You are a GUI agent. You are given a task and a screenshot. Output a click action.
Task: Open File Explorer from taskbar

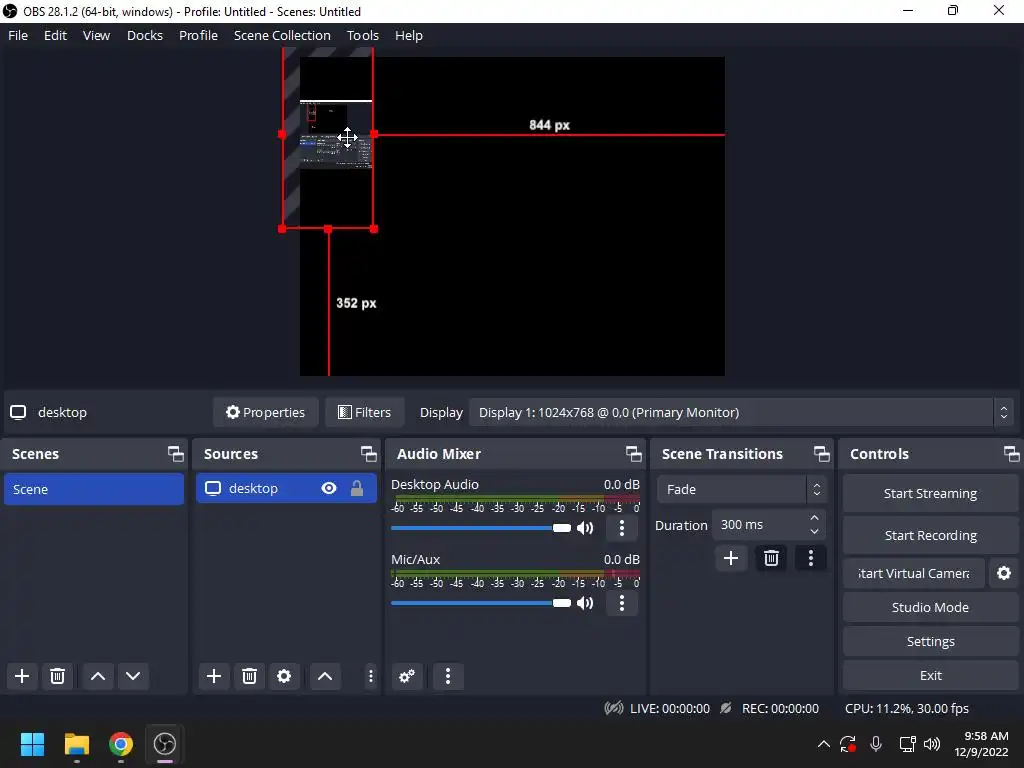(76, 744)
